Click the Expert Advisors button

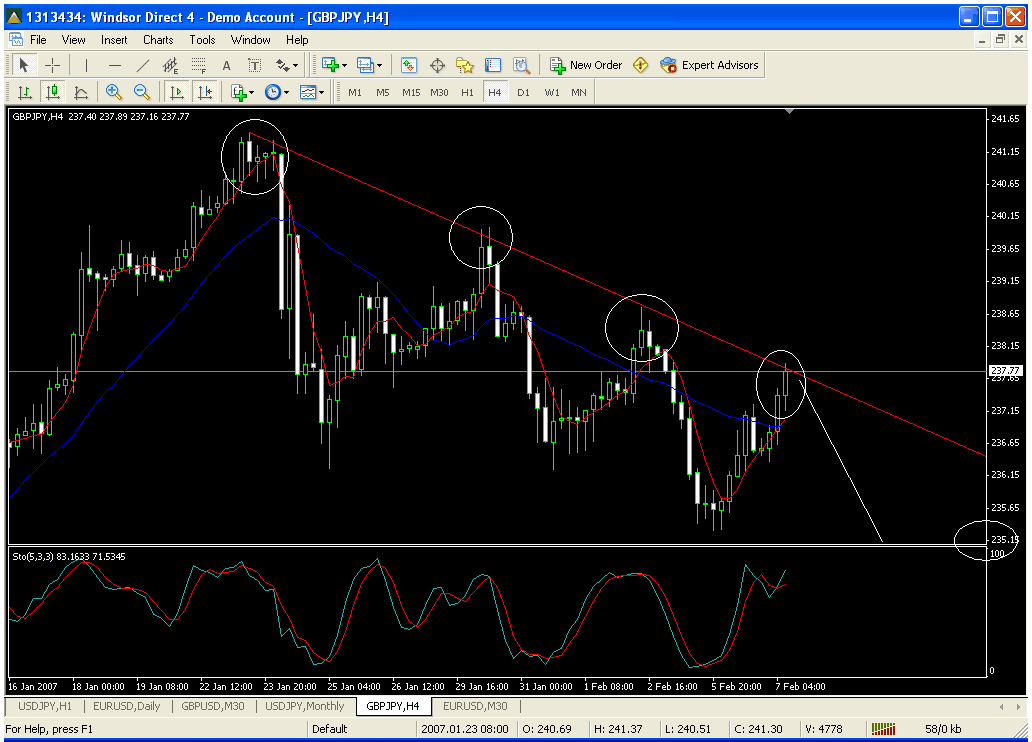(709, 65)
